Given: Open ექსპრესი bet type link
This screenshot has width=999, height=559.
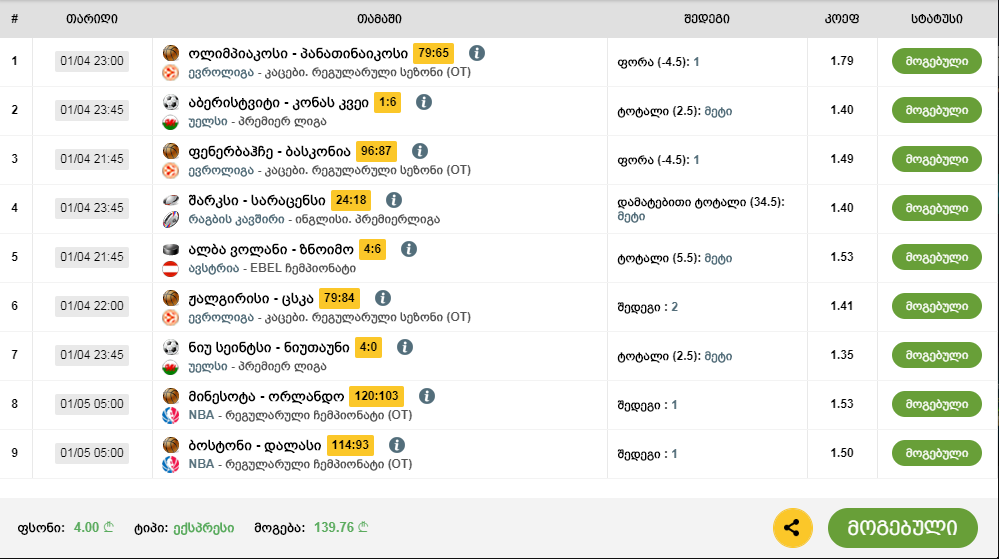Looking at the screenshot, I should click(x=204, y=528).
